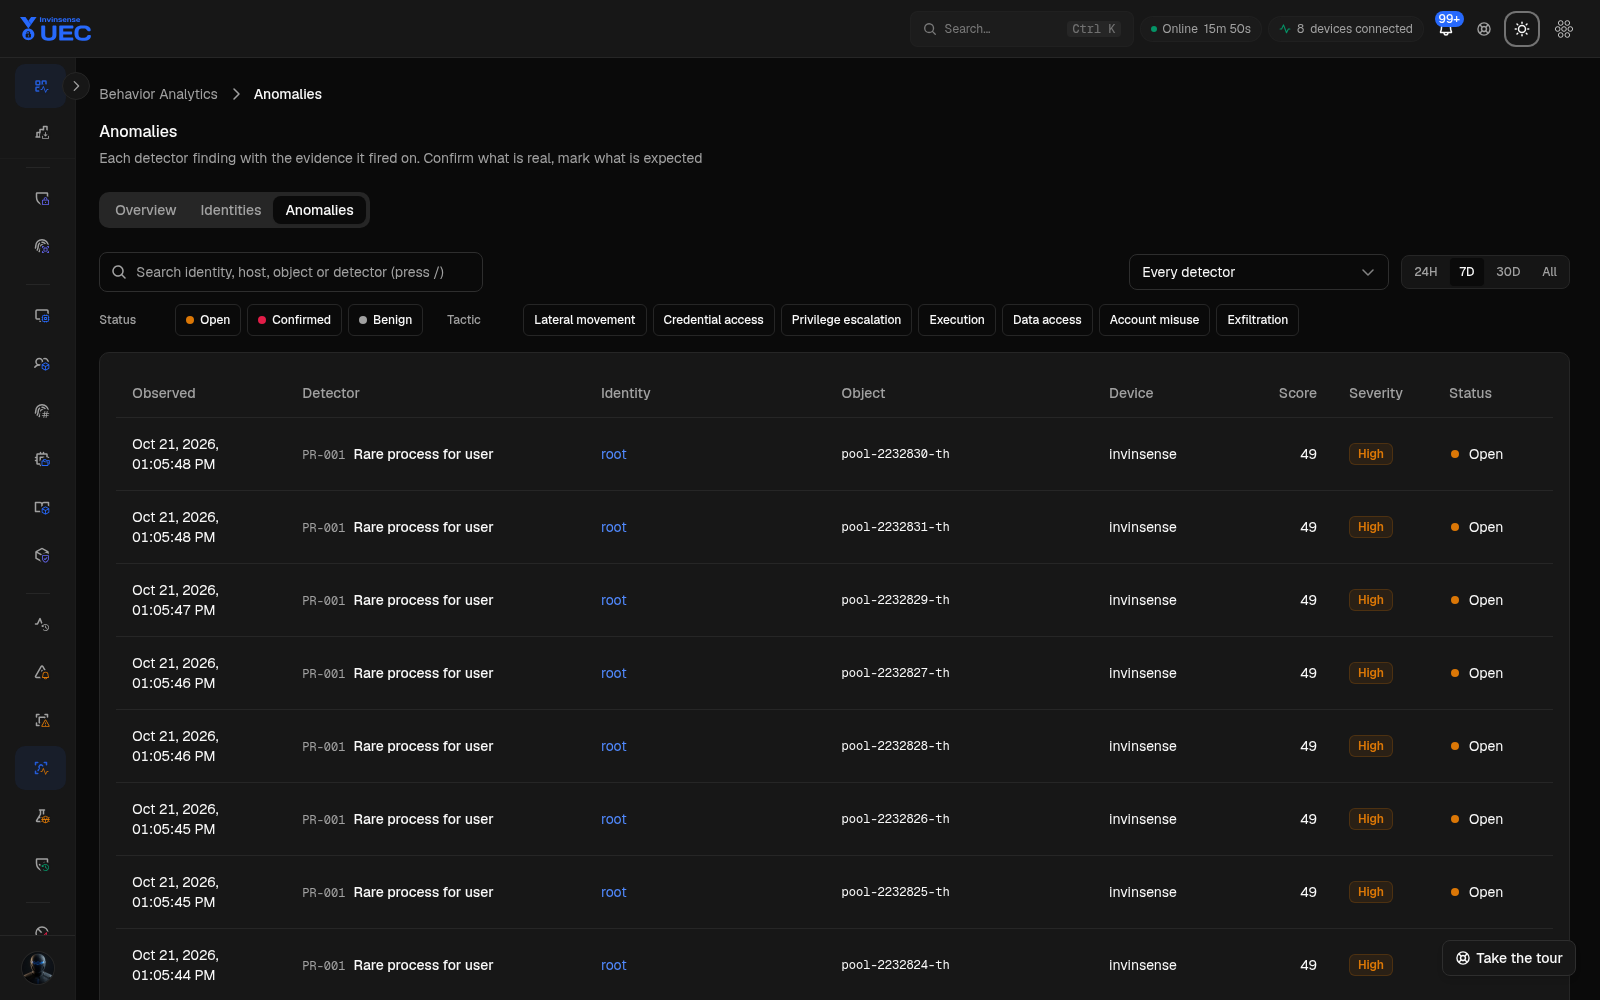Filter by Privilege escalation tactic
1600x1000 pixels.
coord(846,320)
